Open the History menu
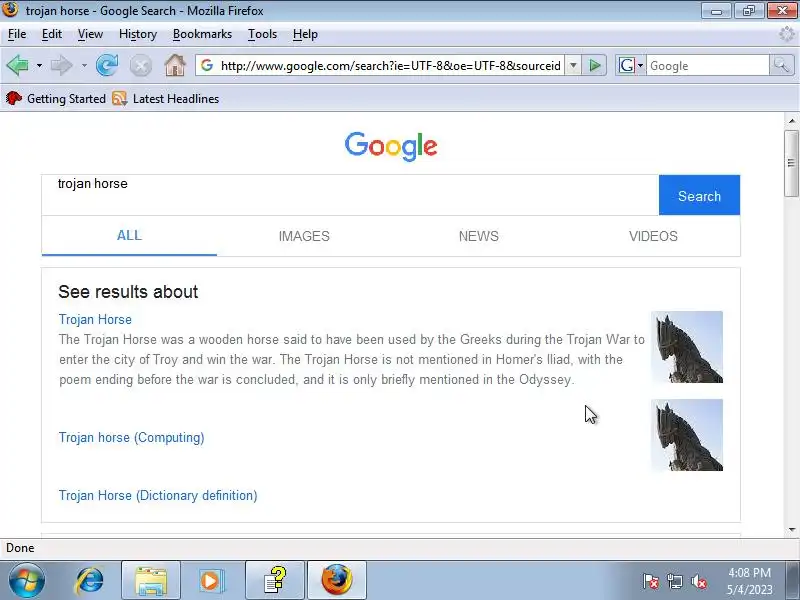Screen dimensions: 800x600 (x=138, y=34)
